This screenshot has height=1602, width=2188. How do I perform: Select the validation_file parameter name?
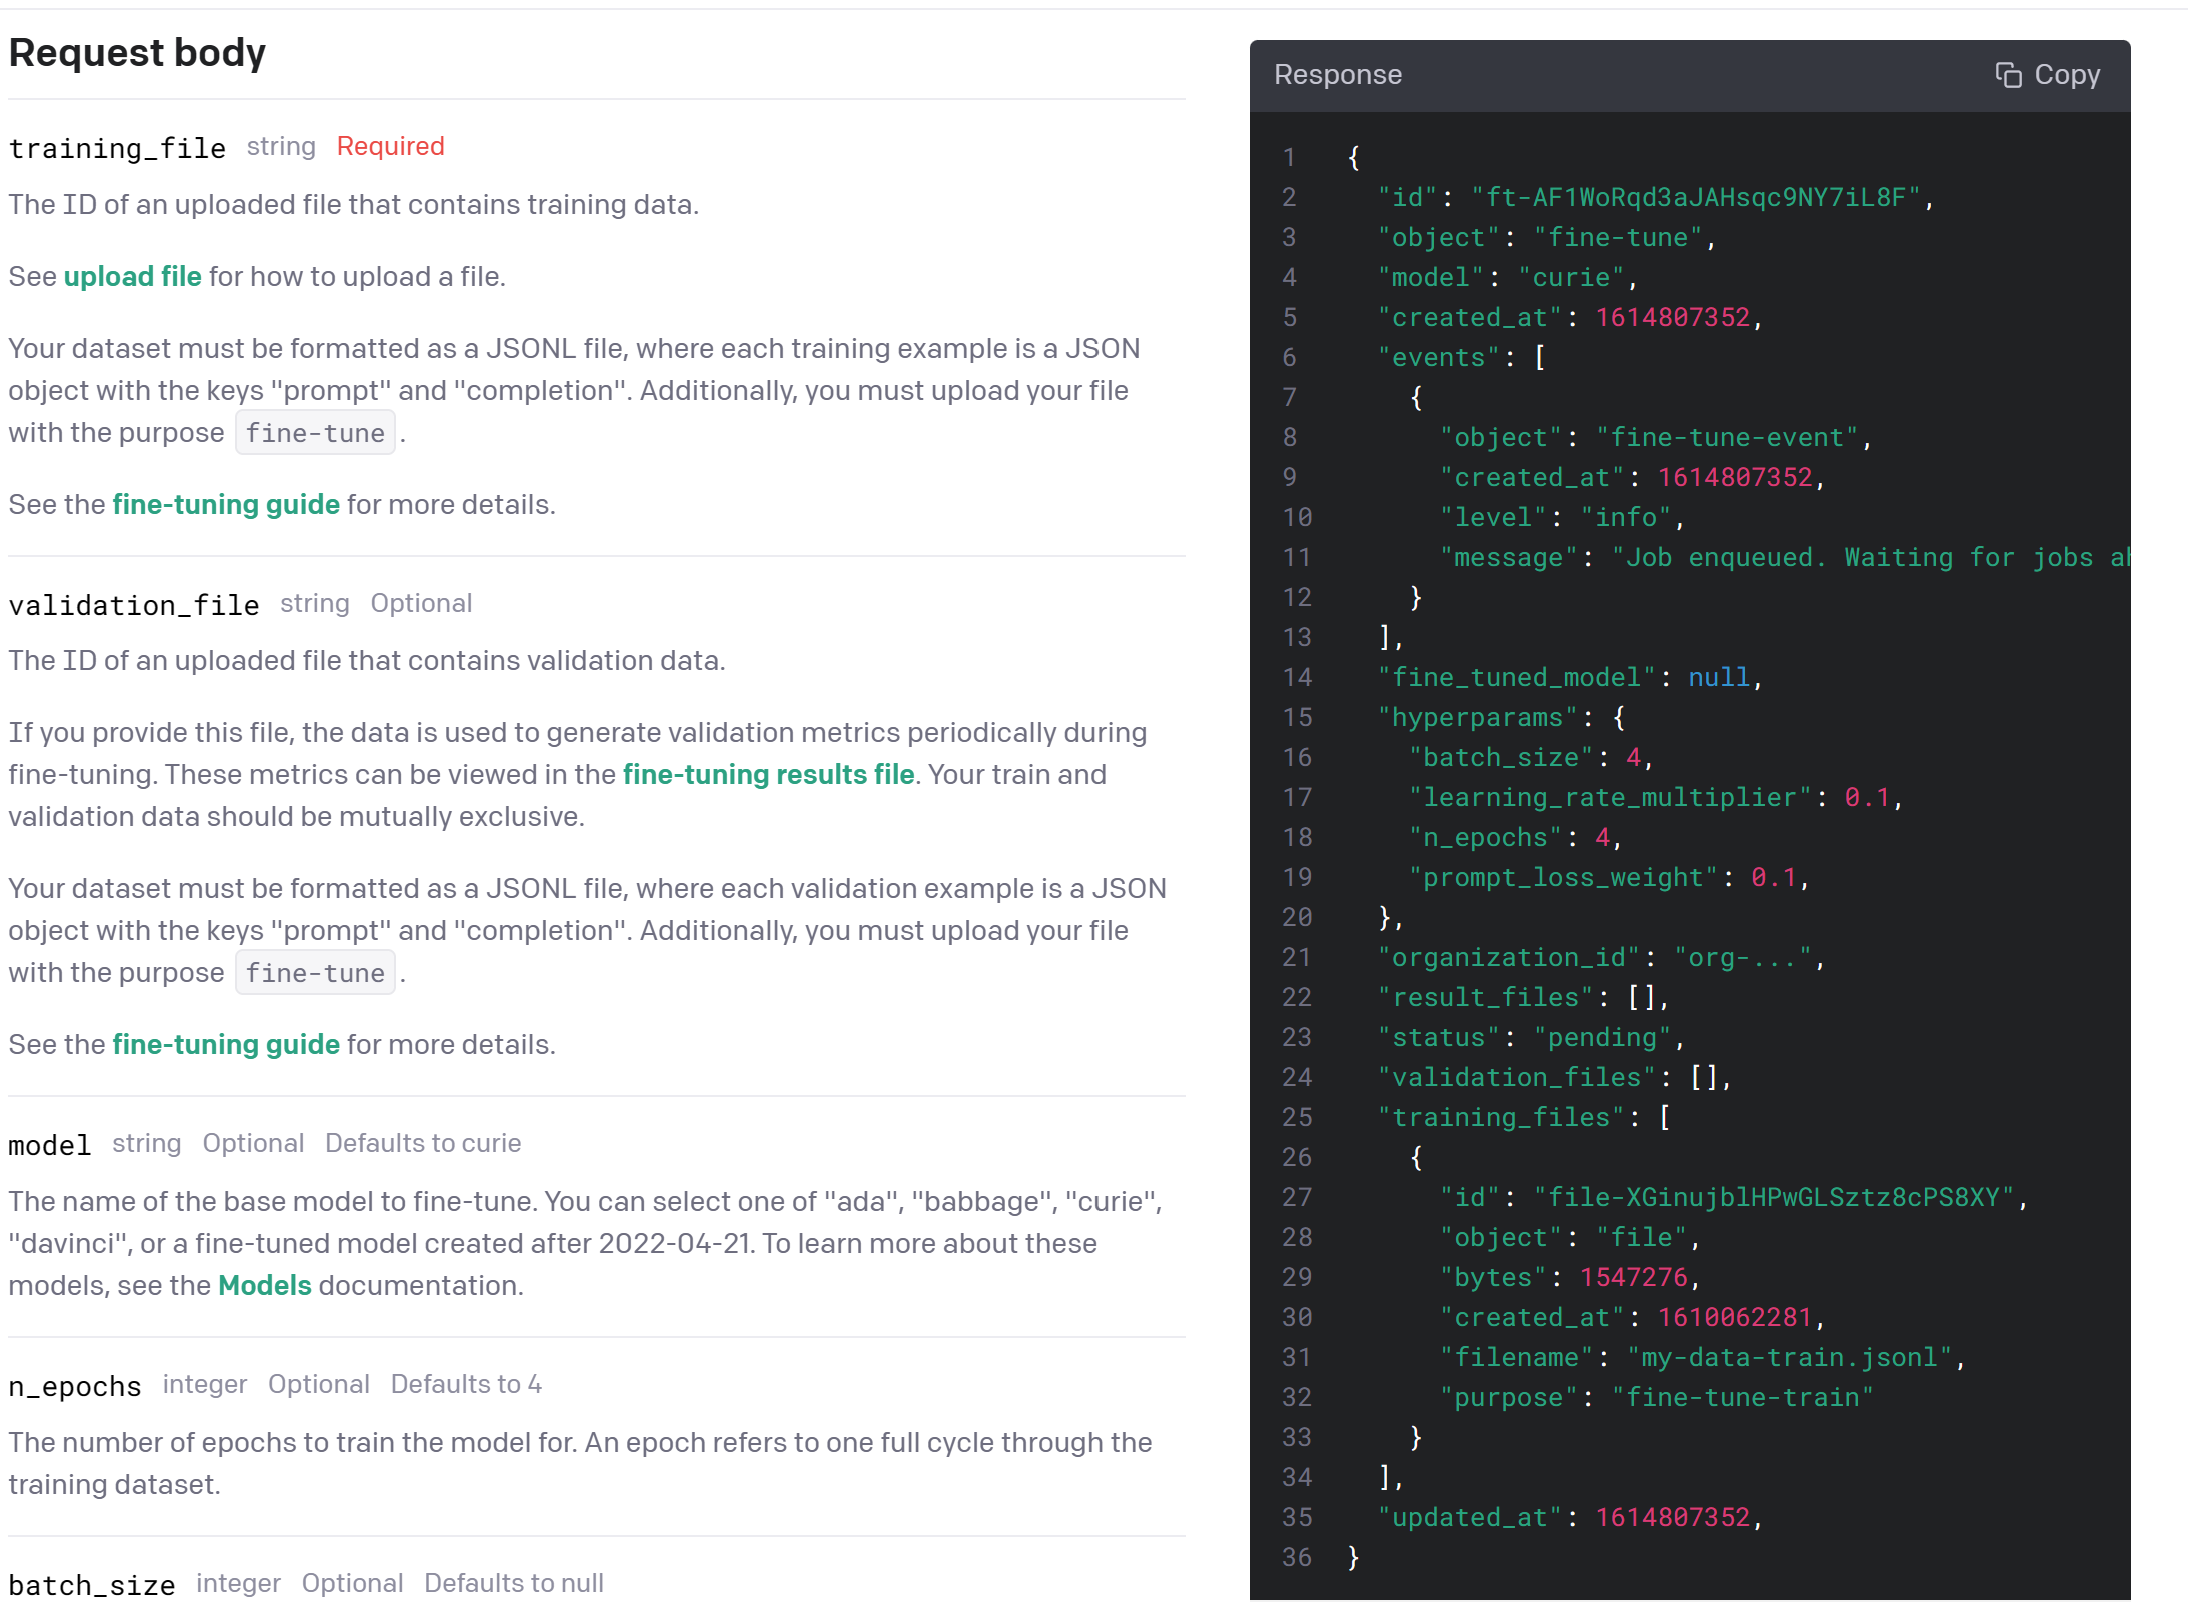point(133,604)
